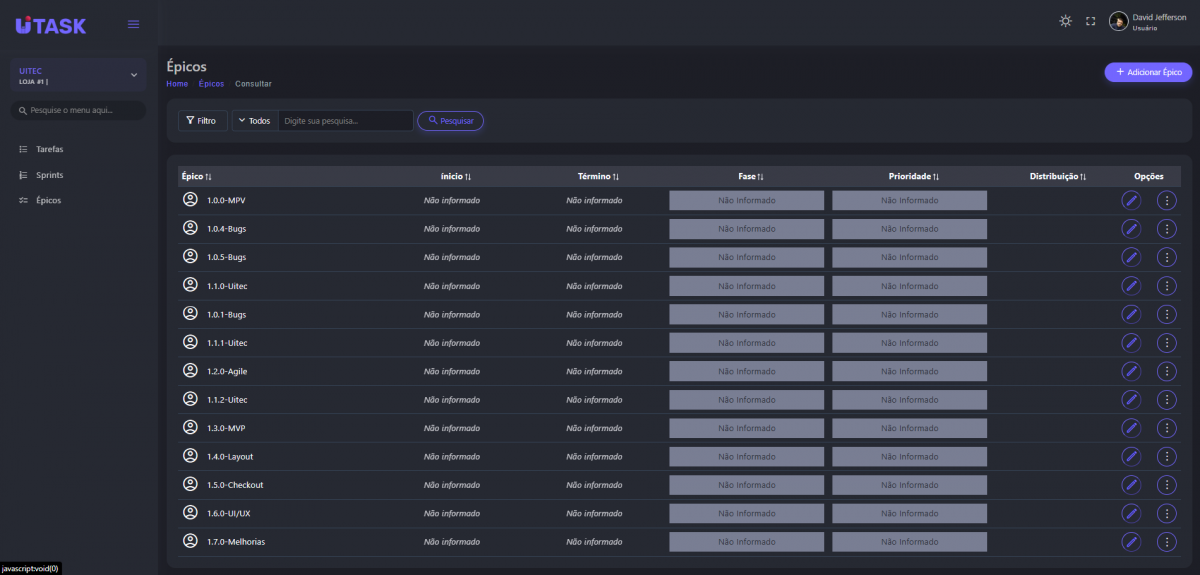The height and width of the screenshot is (575, 1200).
Task: Focus the 'Digite sua pesquisa' search field
Action: 345,121
